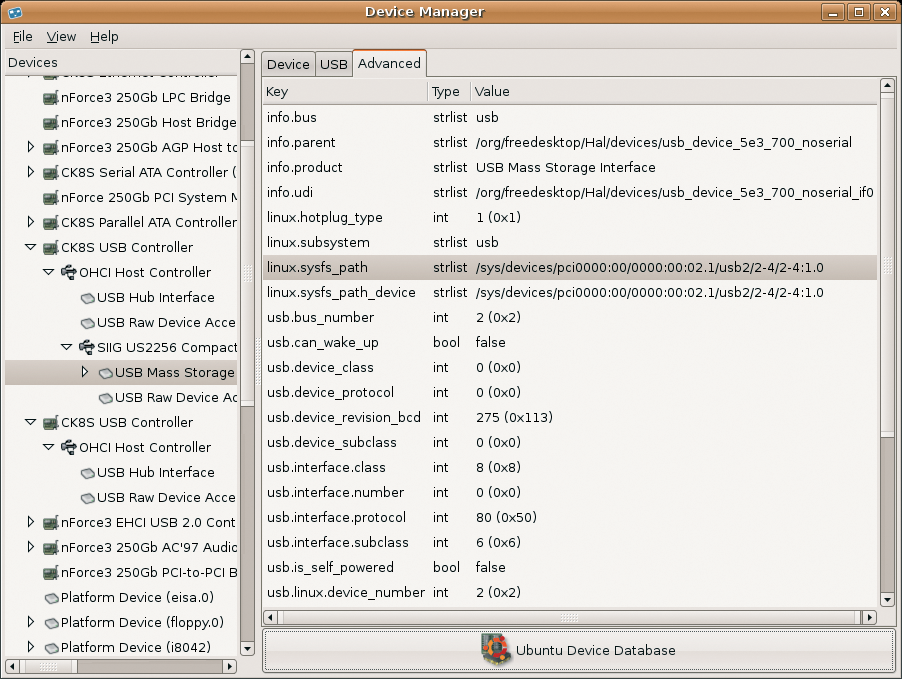Click the nForce3 250Gb PCI-to-PCI bridge icon

[51, 573]
